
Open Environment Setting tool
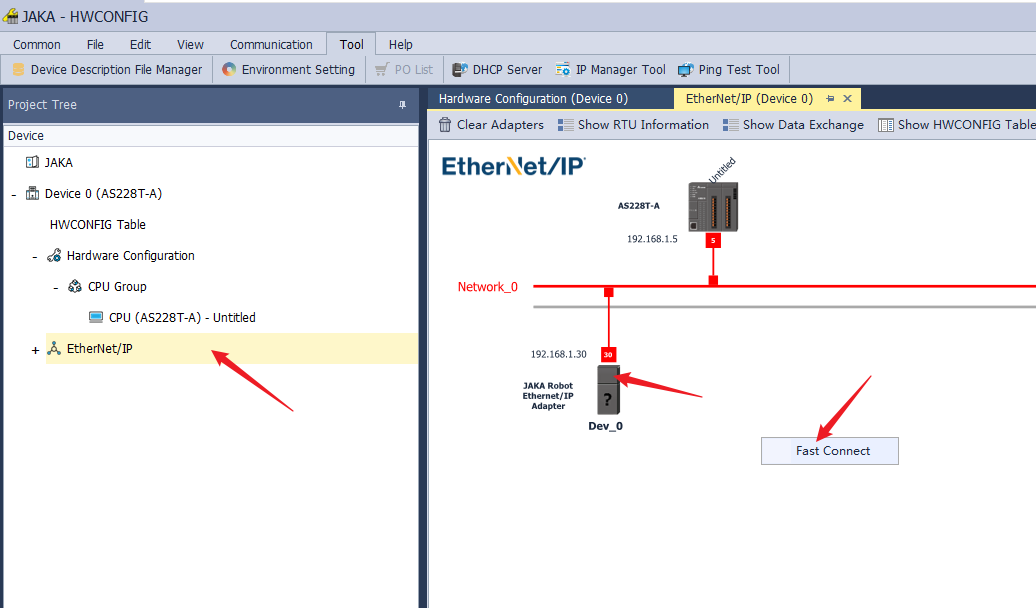[288, 70]
